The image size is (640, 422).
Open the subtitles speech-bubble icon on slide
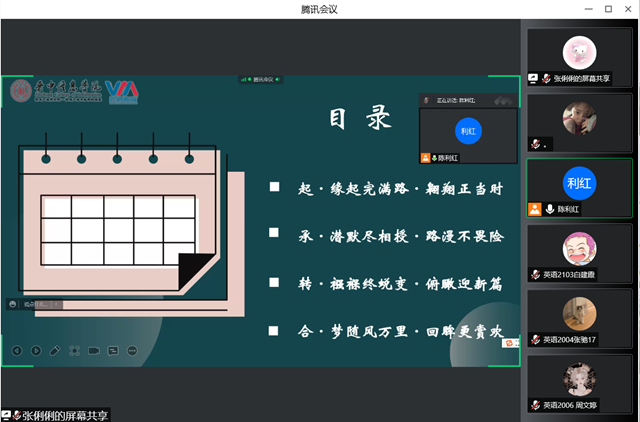(113, 351)
